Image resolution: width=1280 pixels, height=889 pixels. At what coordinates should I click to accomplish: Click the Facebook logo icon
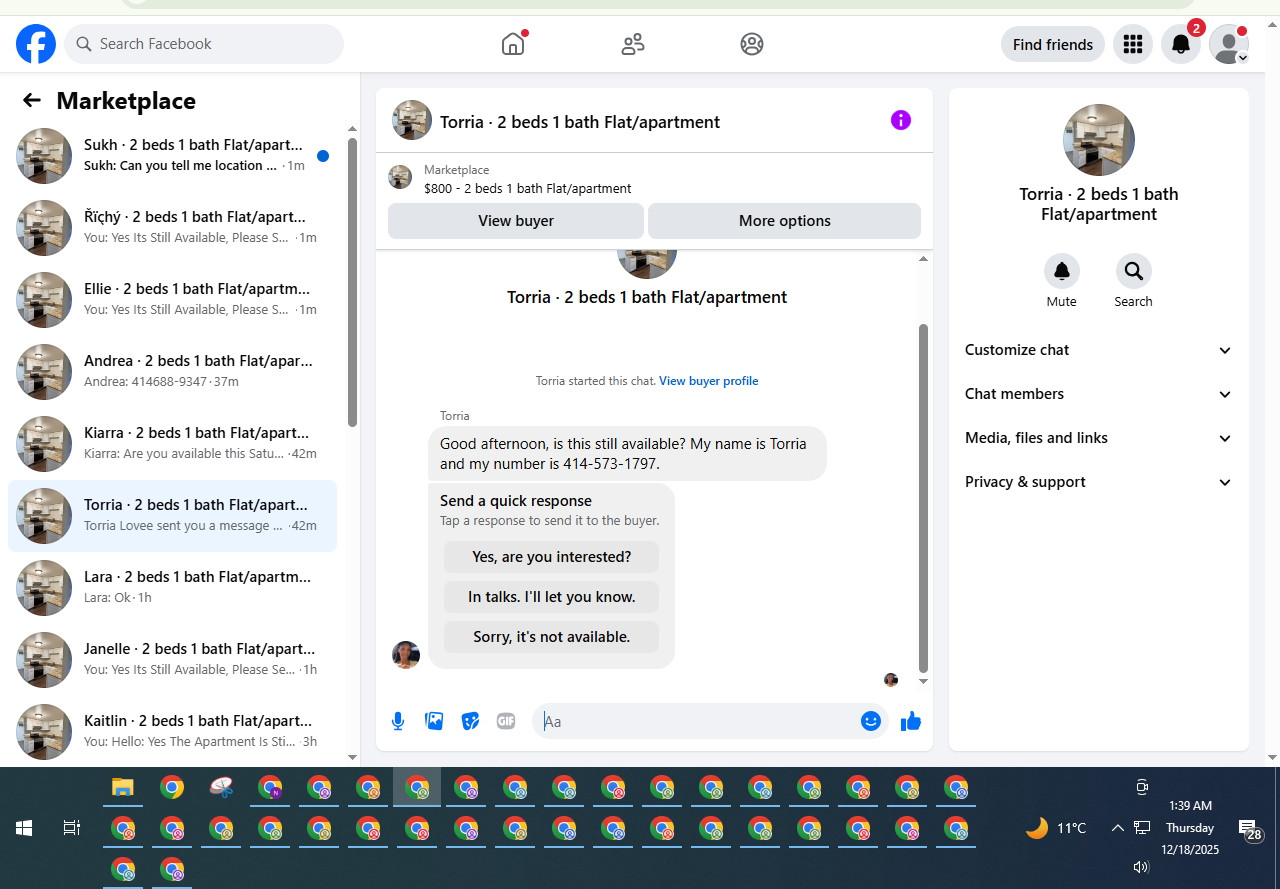coord(36,44)
